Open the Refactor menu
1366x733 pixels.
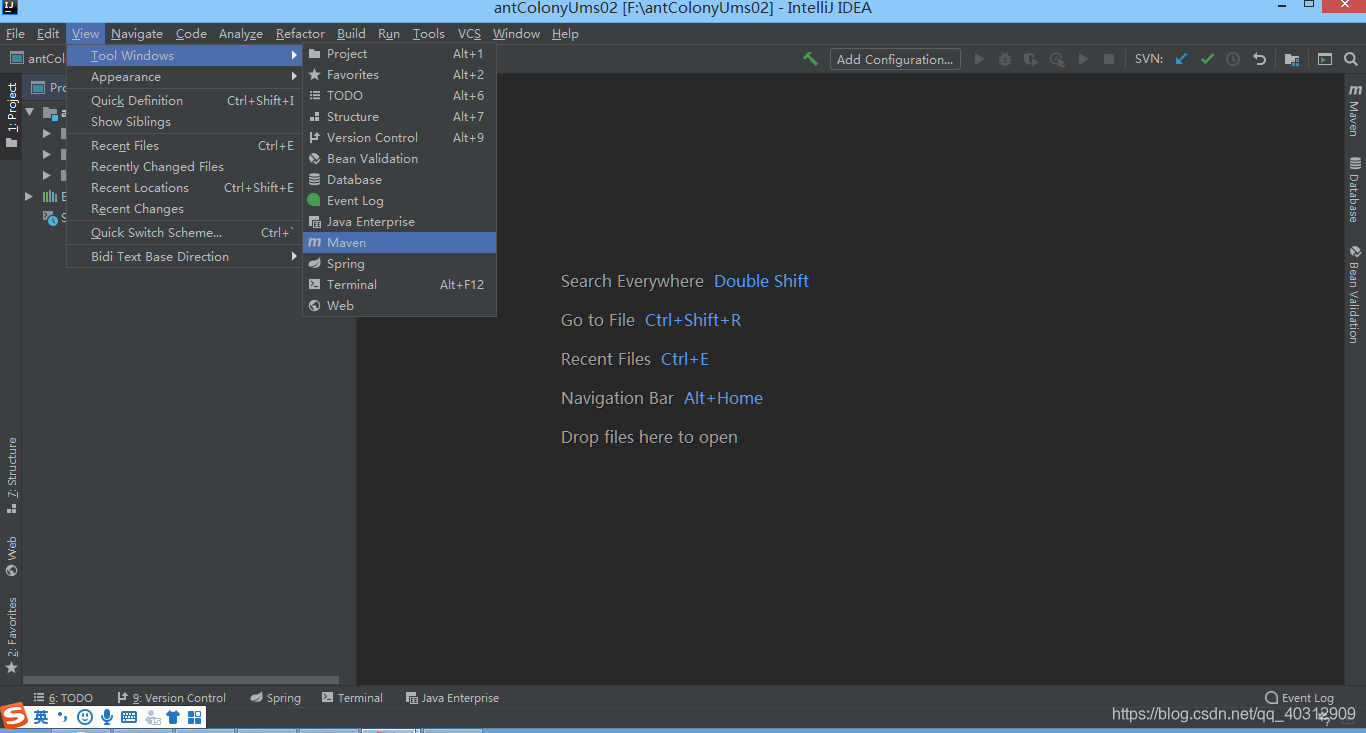pyautogui.click(x=300, y=34)
